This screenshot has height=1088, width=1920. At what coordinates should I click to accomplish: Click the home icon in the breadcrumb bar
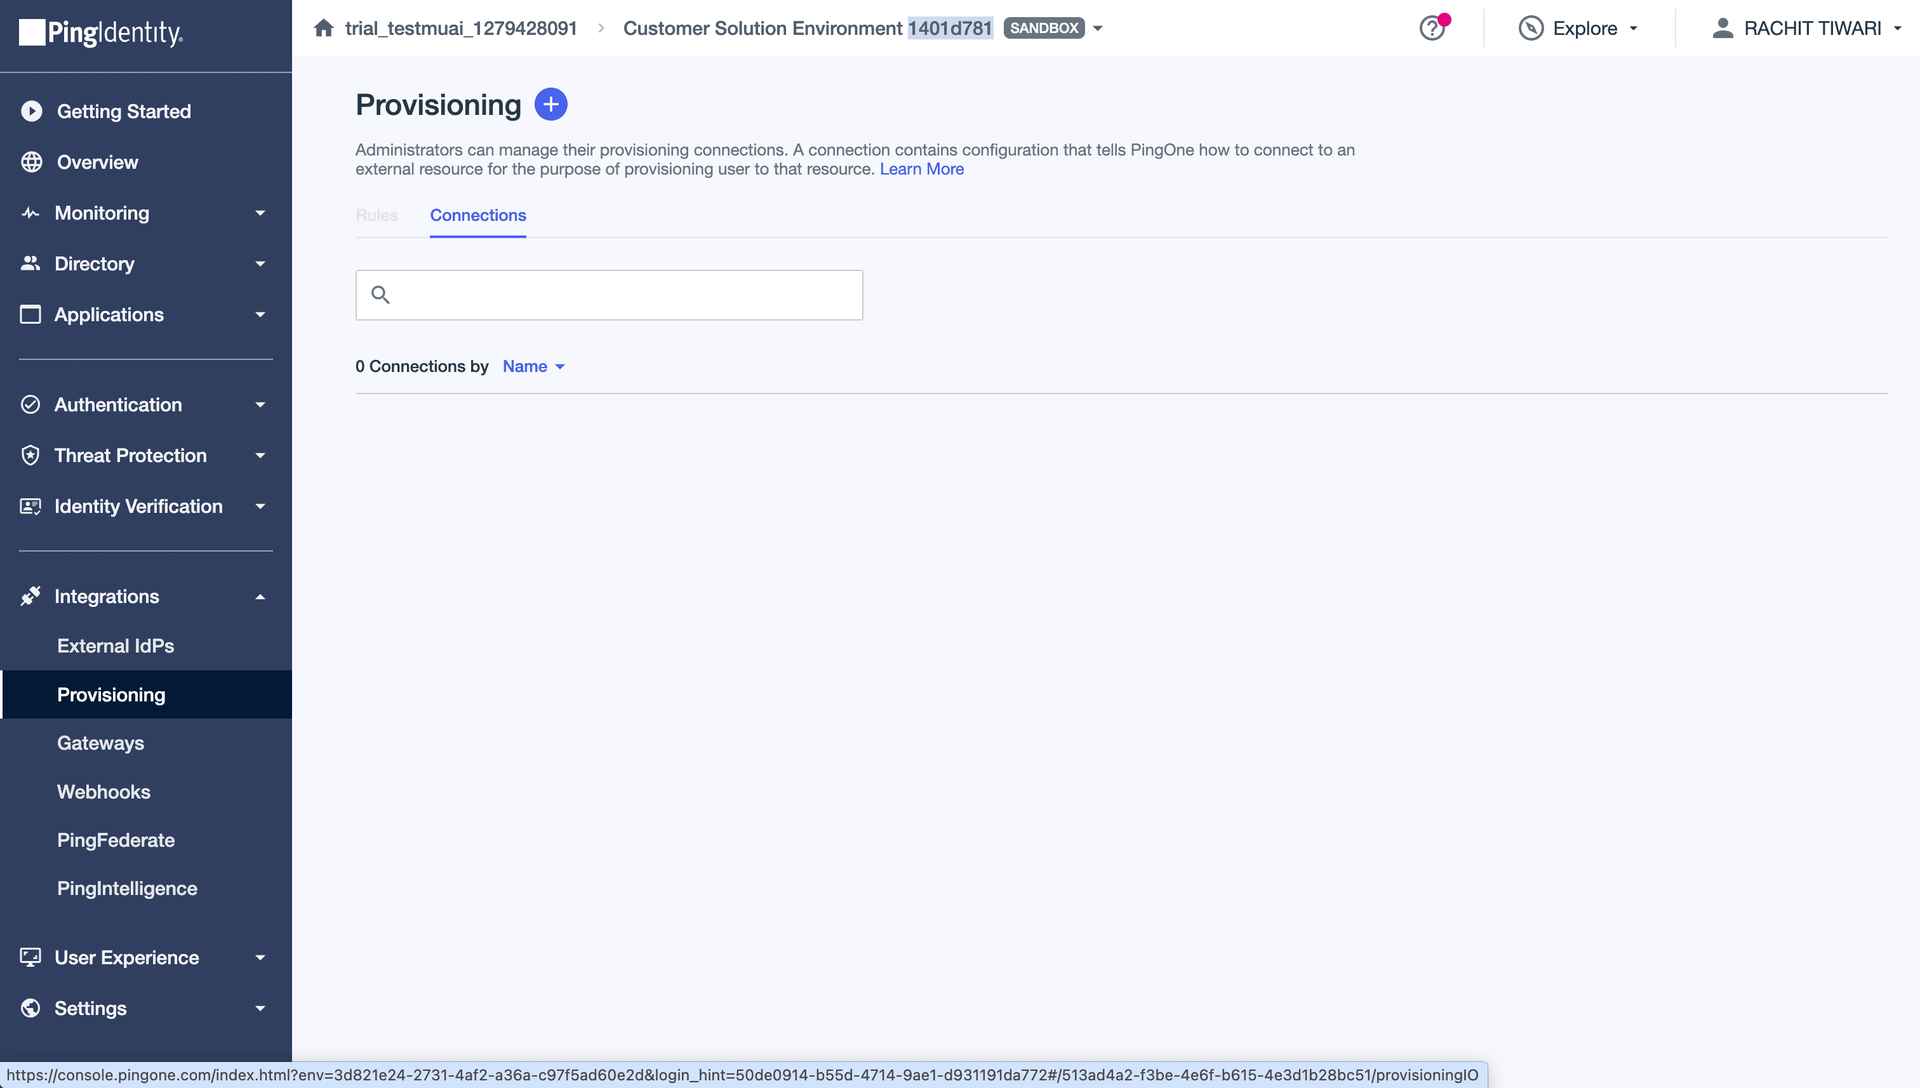(x=323, y=28)
